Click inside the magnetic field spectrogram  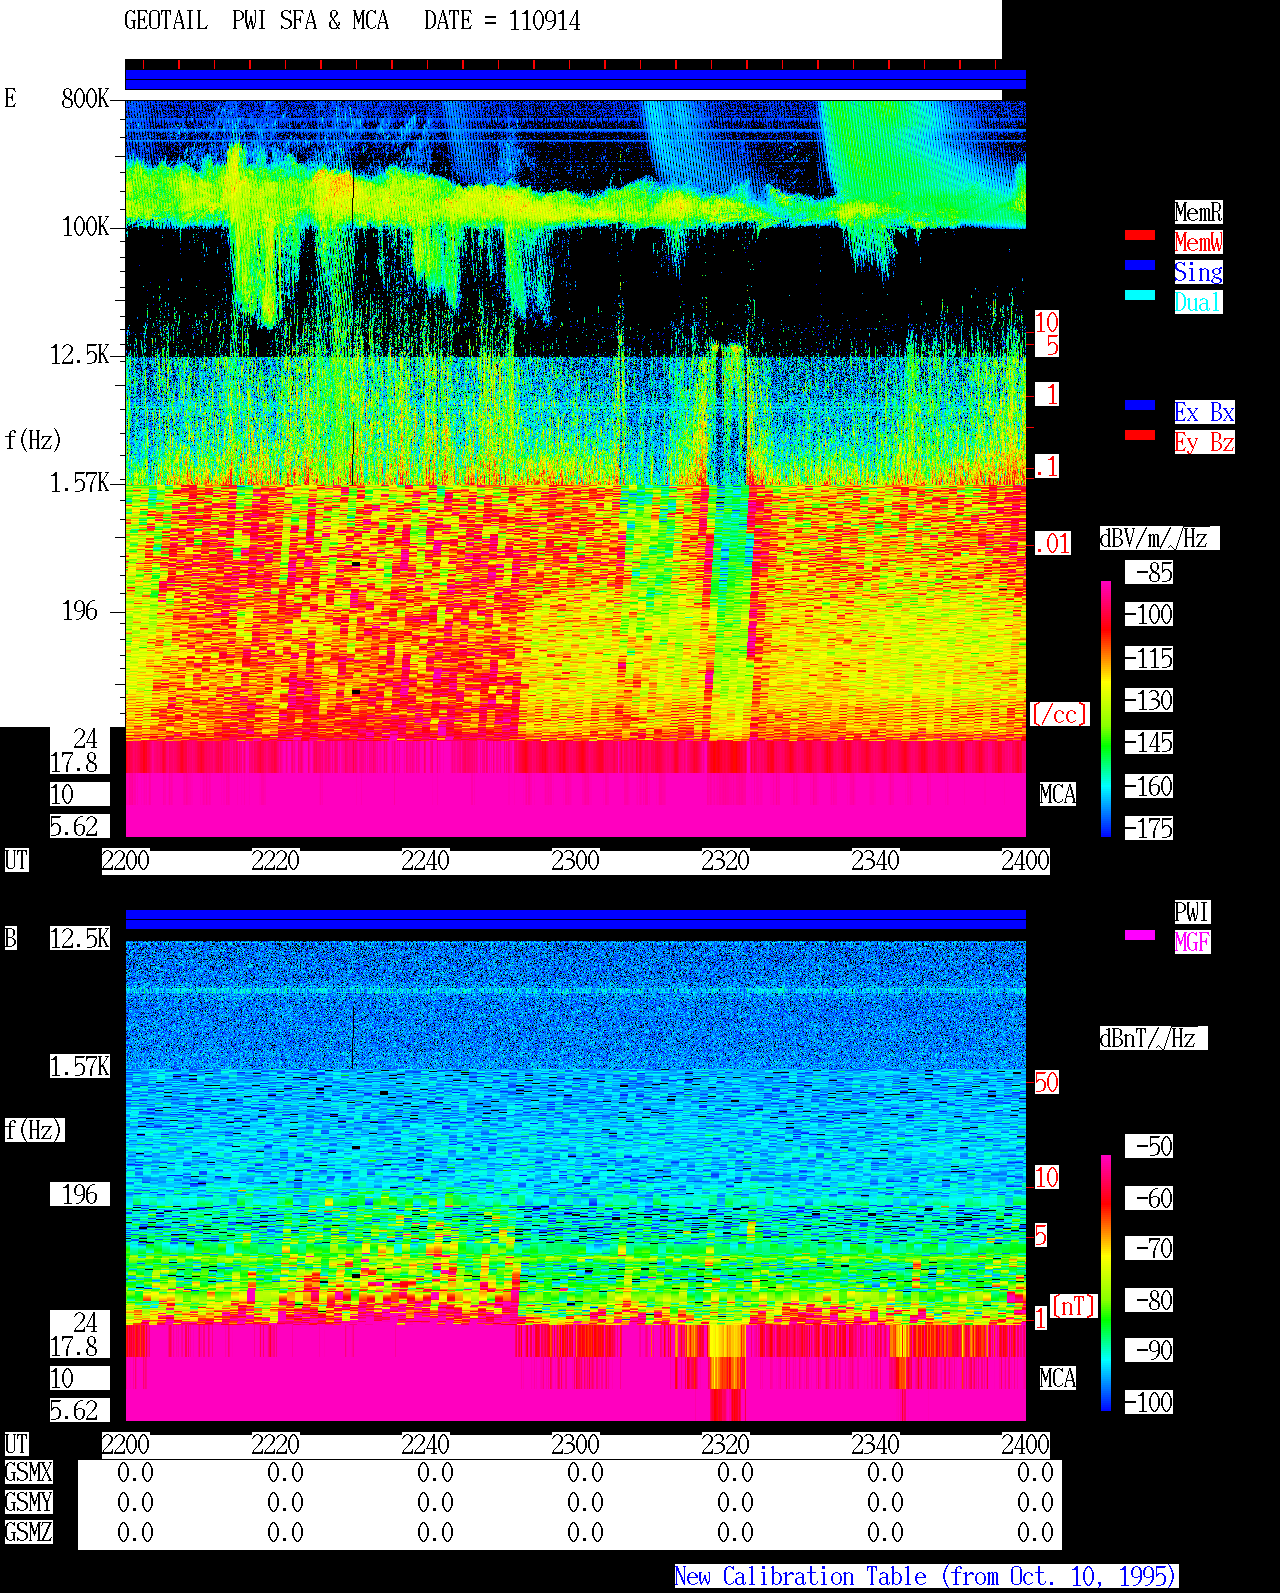575,1180
